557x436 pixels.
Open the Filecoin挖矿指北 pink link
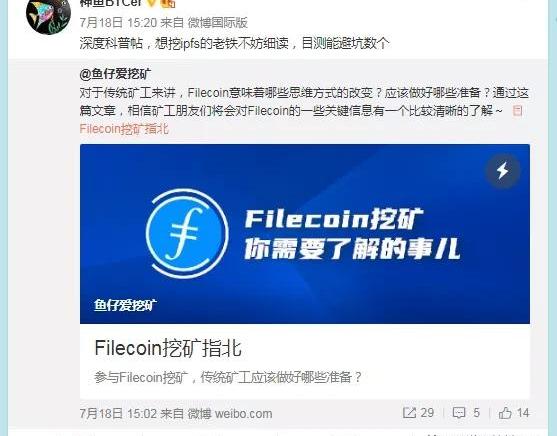tap(124, 129)
